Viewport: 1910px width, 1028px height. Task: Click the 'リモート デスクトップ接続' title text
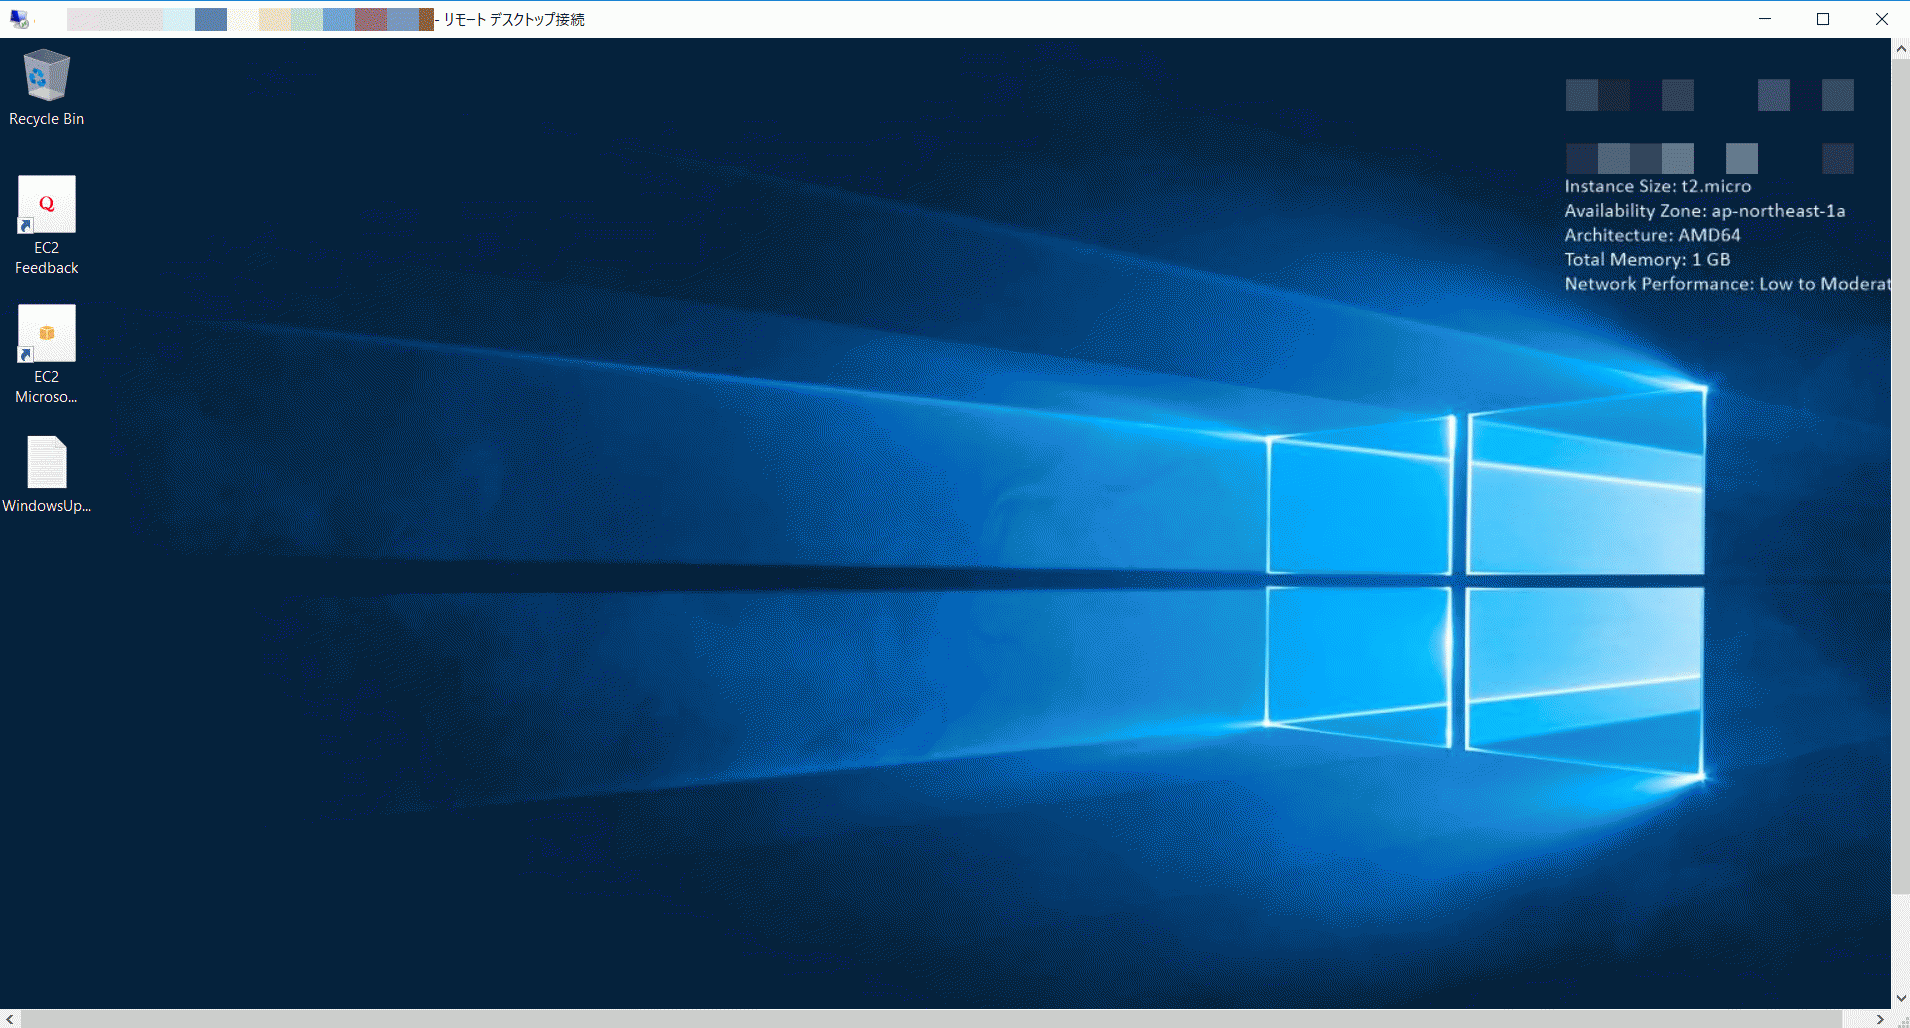click(514, 19)
